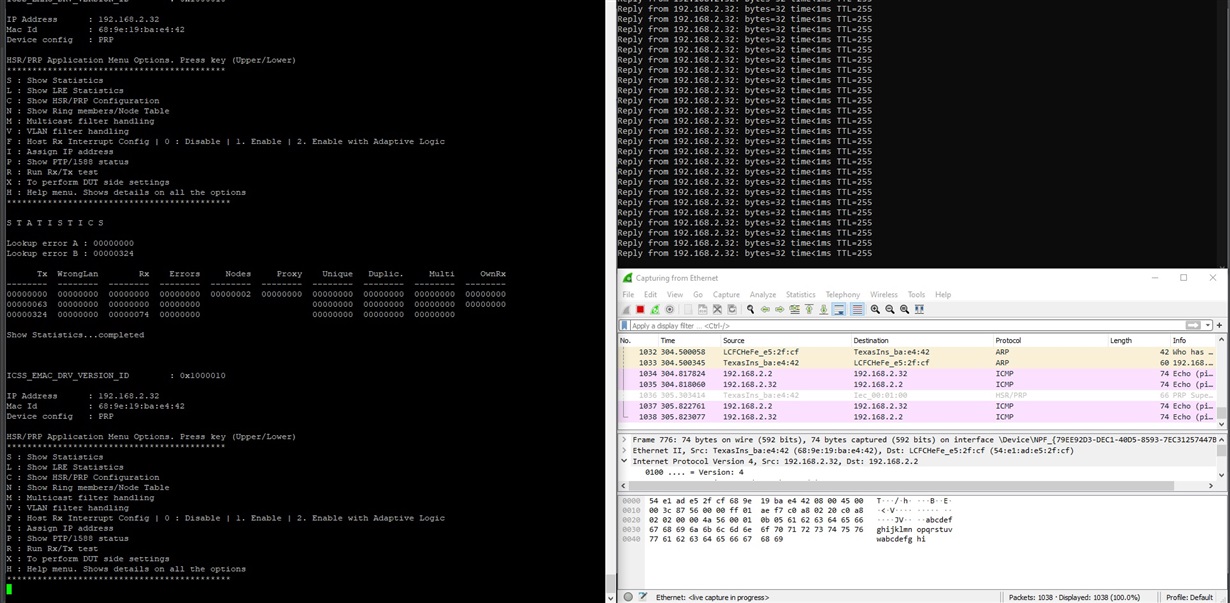This screenshot has width=1230, height=603.
Task: Select packet 1036 HSR/PRP row
Action: (917, 395)
